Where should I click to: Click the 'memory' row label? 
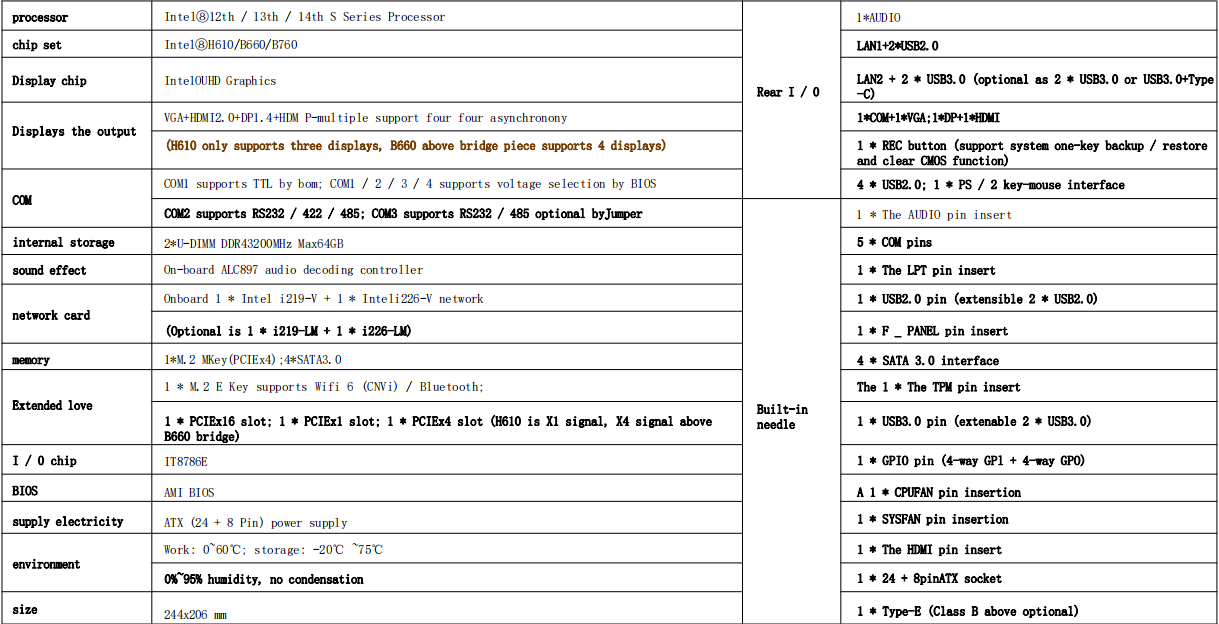pyautogui.click(x=31, y=360)
